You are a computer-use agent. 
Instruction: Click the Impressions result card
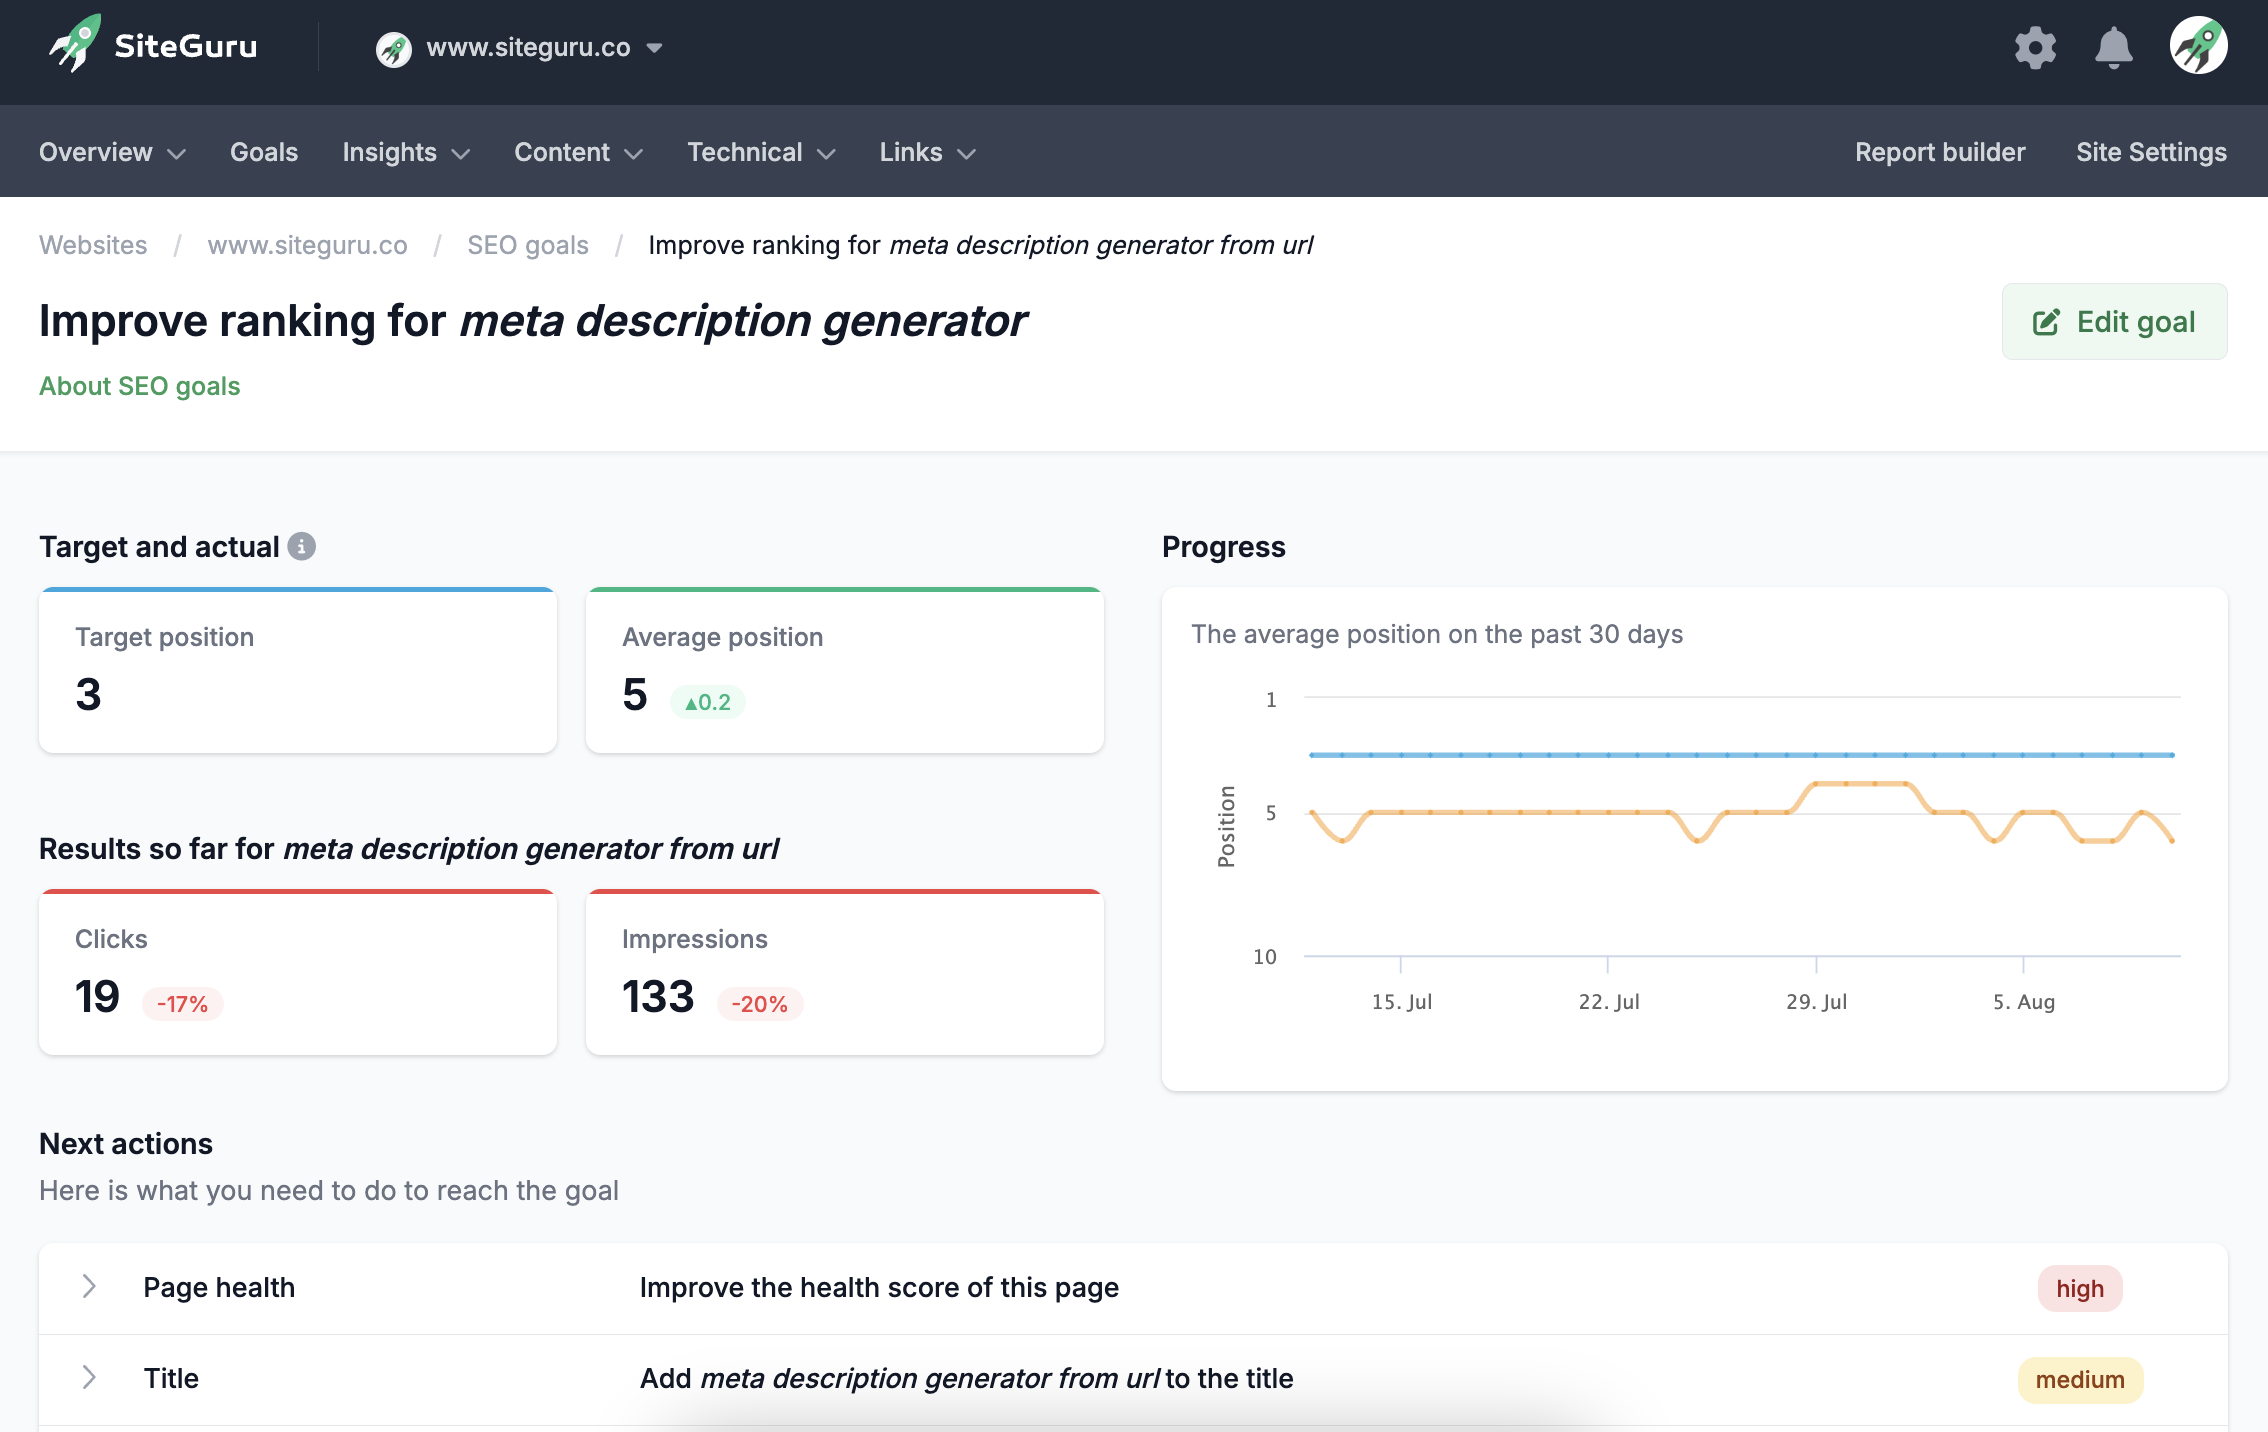[x=845, y=972]
